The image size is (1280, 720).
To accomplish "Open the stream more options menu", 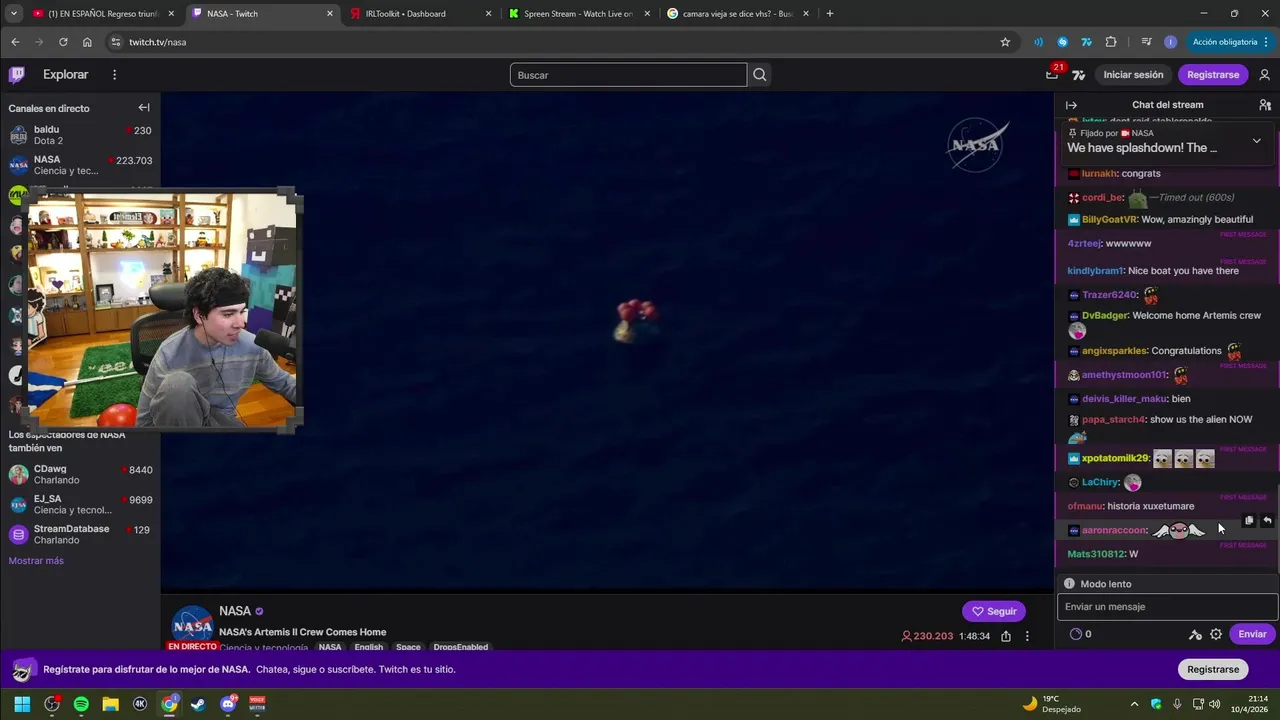I will [1027, 636].
